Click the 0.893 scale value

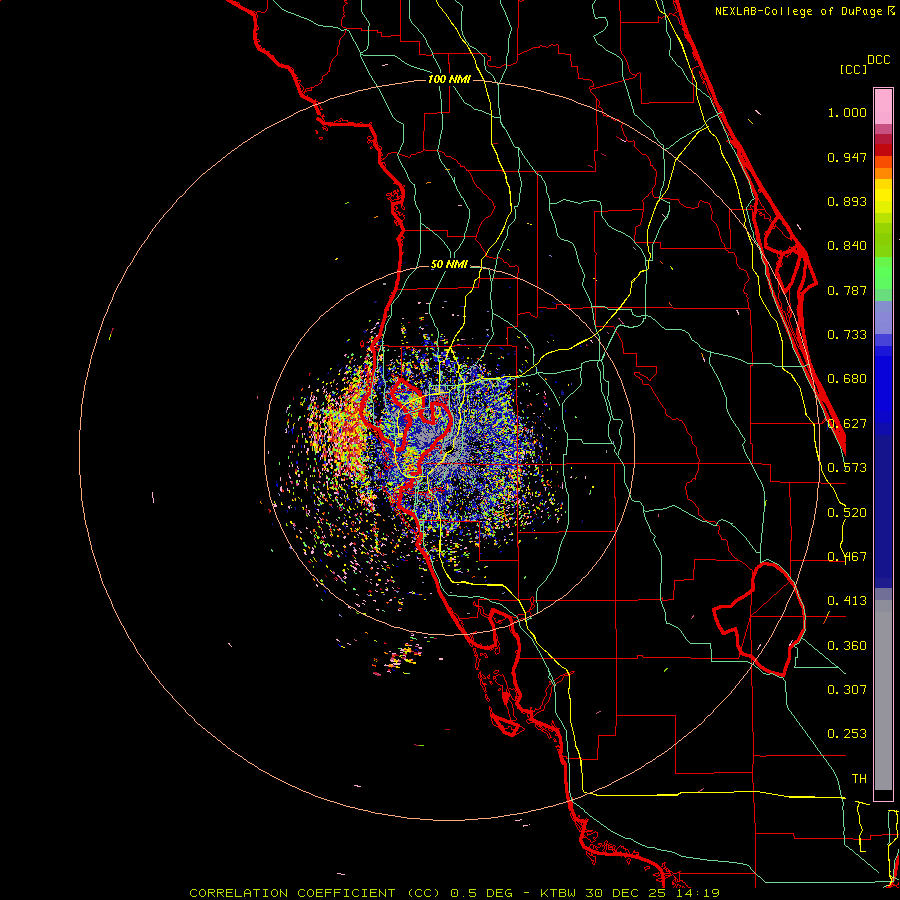point(847,201)
